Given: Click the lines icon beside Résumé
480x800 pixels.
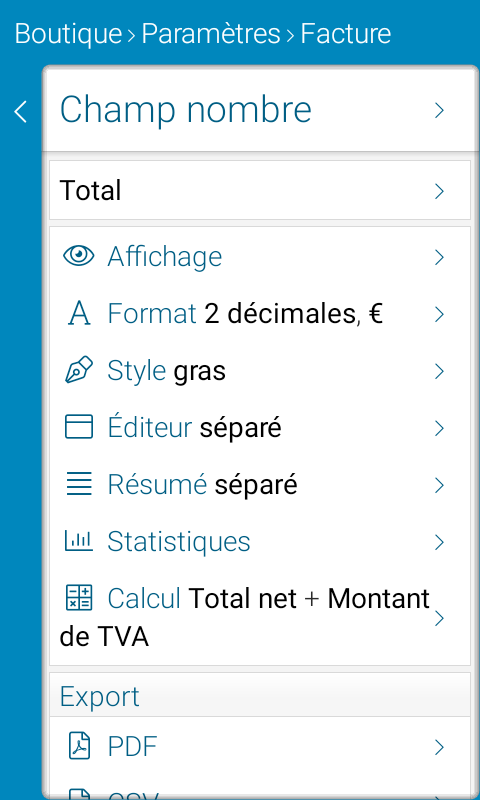Looking at the screenshot, I should [x=79, y=484].
